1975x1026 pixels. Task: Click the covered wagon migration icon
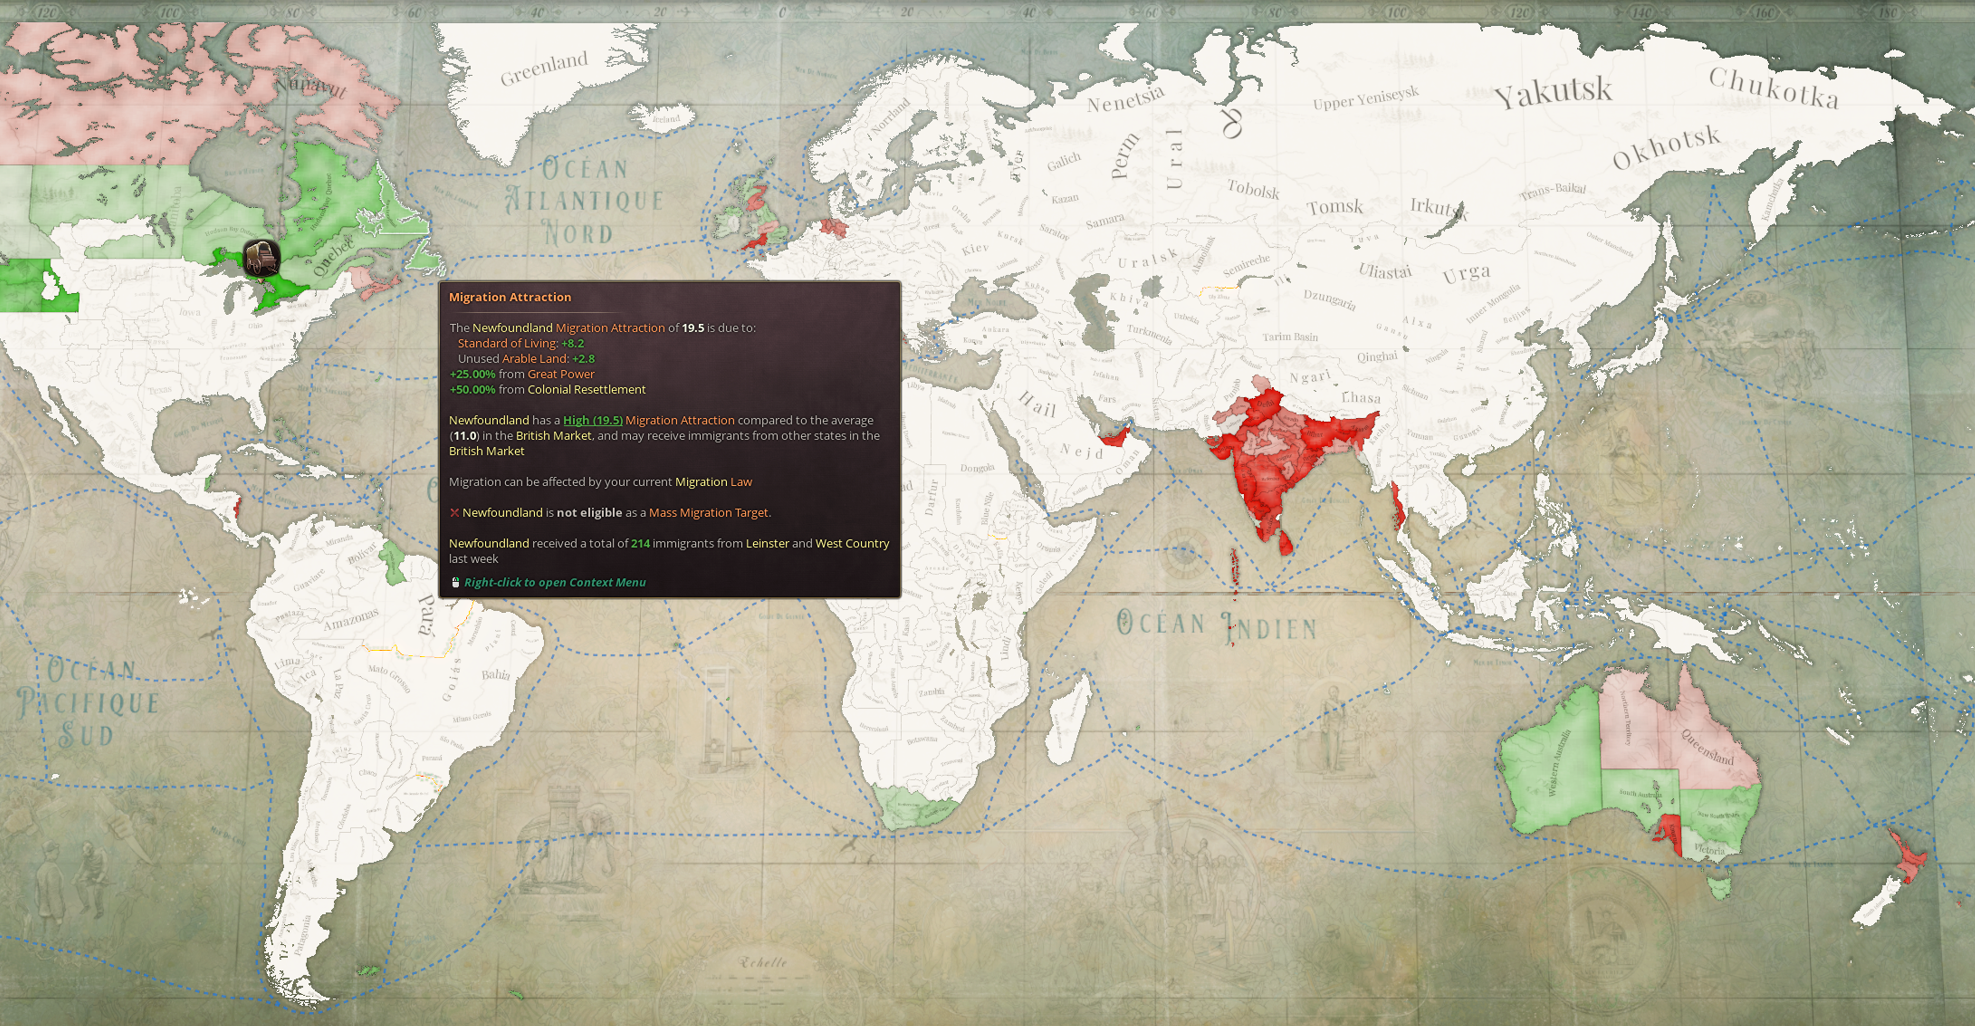[262, 258]
